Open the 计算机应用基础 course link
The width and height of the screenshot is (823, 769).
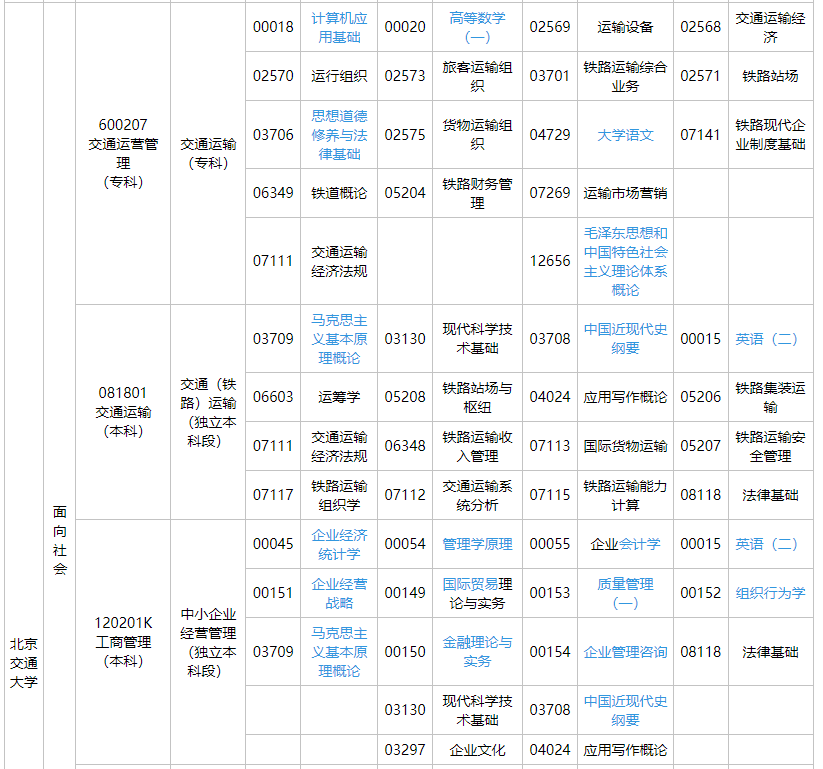coord(339,27)
